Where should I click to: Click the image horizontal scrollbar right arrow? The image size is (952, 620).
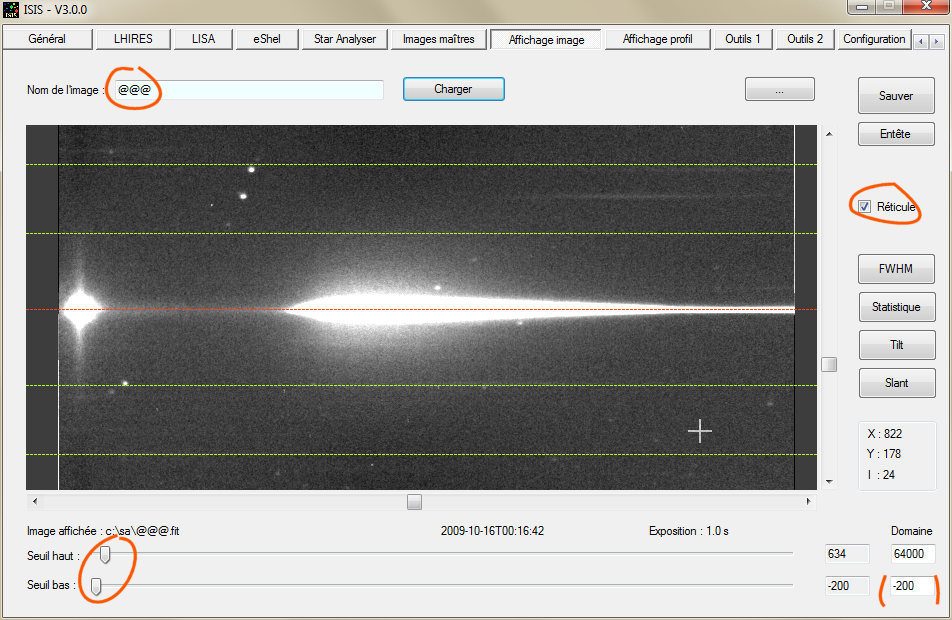click(x=809, y=501)
